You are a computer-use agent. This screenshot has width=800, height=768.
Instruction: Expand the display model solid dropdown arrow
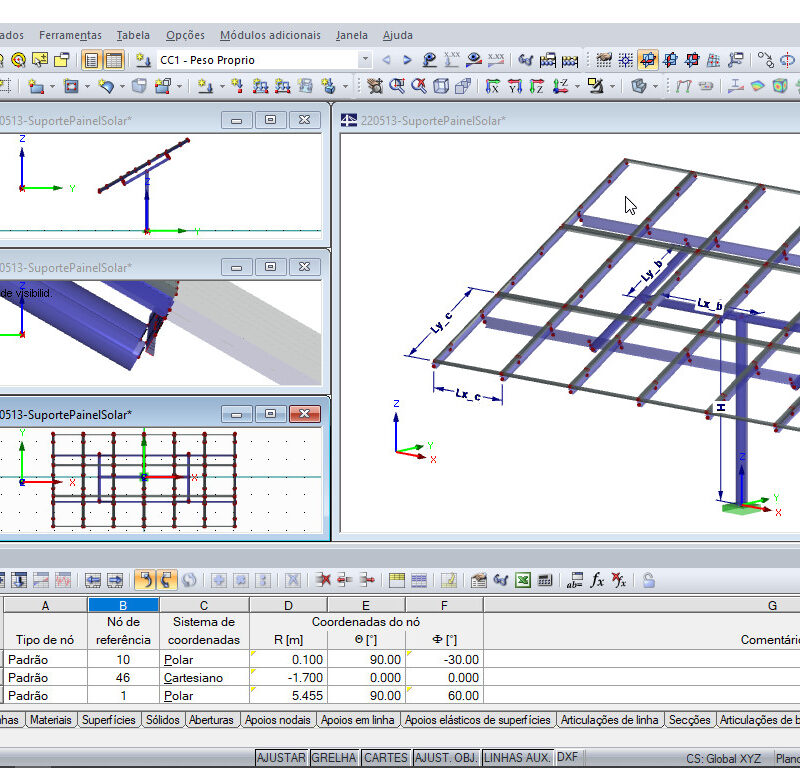click(656, 86)
